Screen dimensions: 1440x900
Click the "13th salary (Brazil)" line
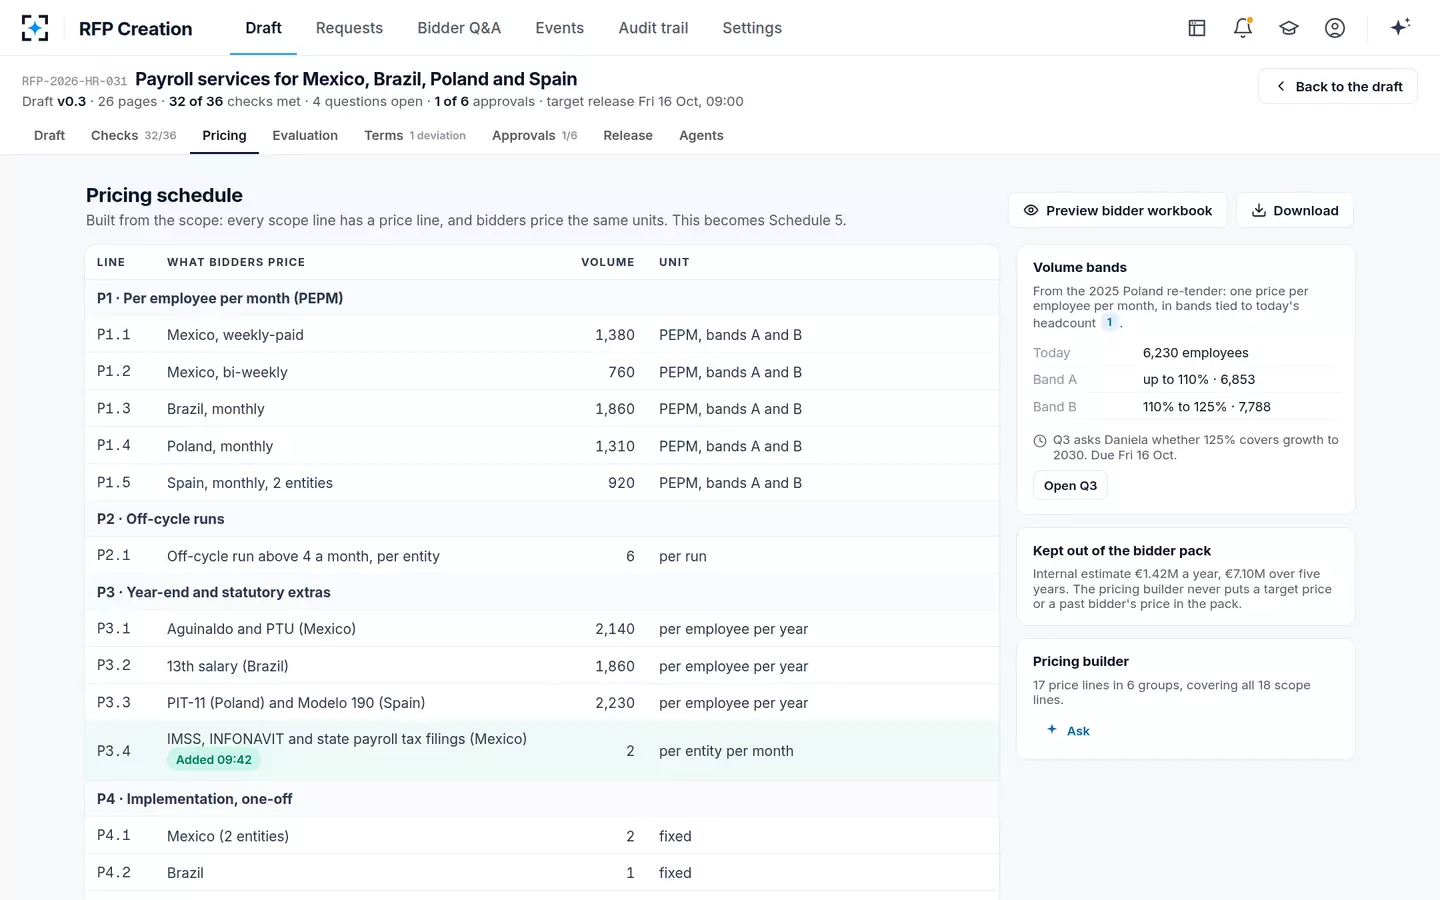[542, 666]
